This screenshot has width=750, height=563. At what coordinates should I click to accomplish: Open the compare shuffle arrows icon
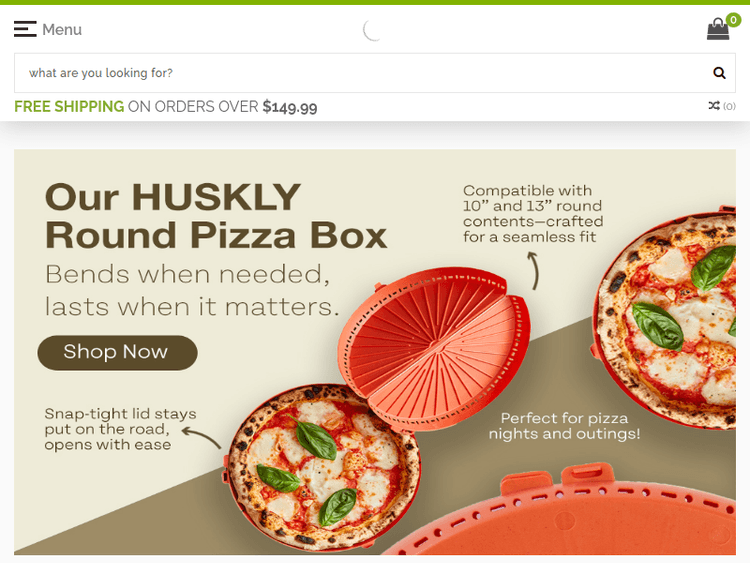pos(714,106)
